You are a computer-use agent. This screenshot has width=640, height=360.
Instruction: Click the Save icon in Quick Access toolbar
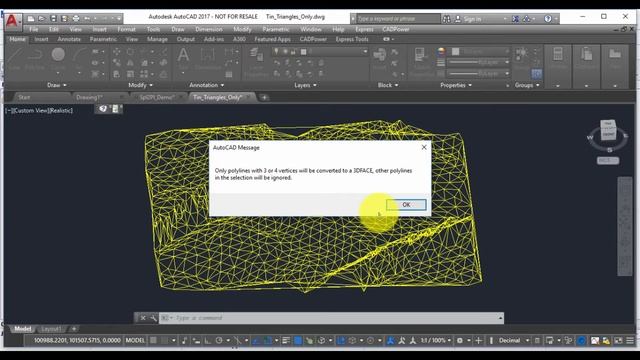pos(53,18)
